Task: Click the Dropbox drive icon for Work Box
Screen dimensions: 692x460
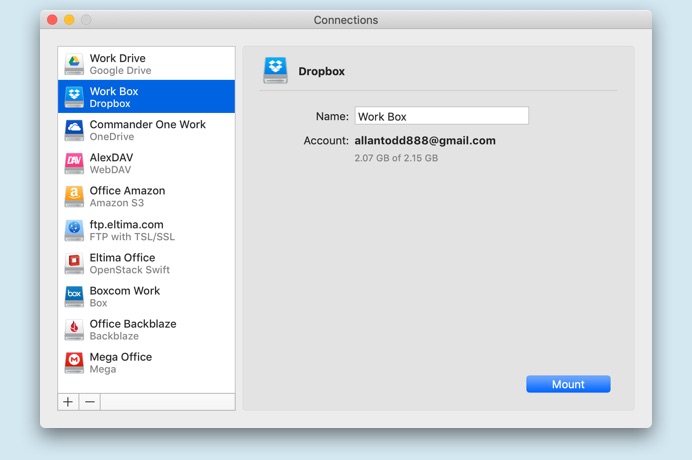Action: 74,97
